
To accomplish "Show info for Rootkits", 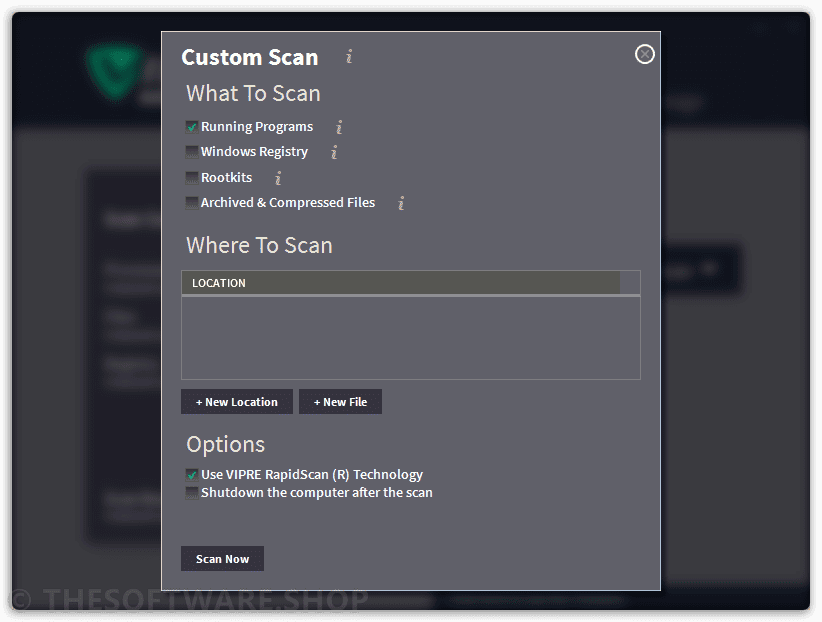I will [x=278, y=178].
